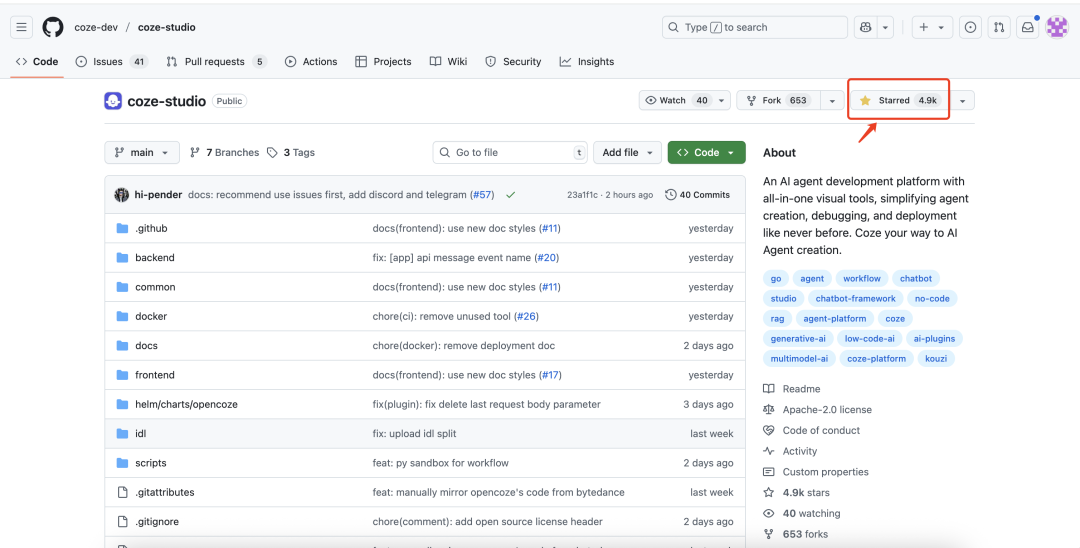Switch to the Security tab
Viewport: 1080px width, 548px height.
pyautogui.click(x=513, y=61)
